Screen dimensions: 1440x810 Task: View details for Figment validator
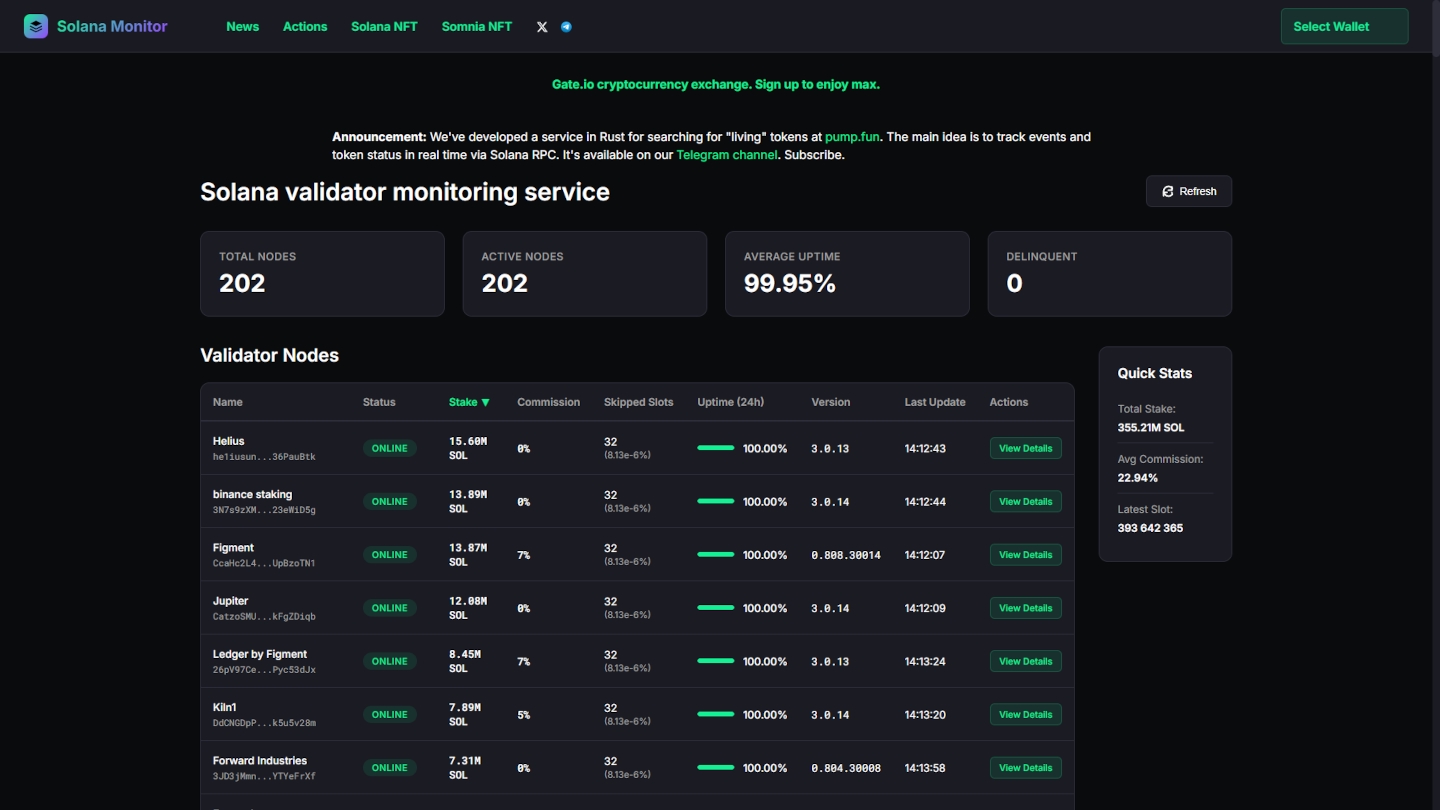point(1025,555)
